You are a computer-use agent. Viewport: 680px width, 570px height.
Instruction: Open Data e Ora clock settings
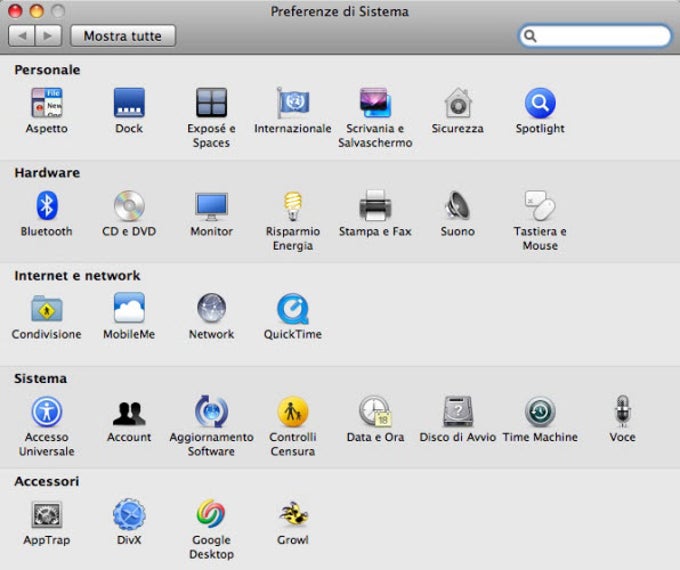click(x=375, y=411)
